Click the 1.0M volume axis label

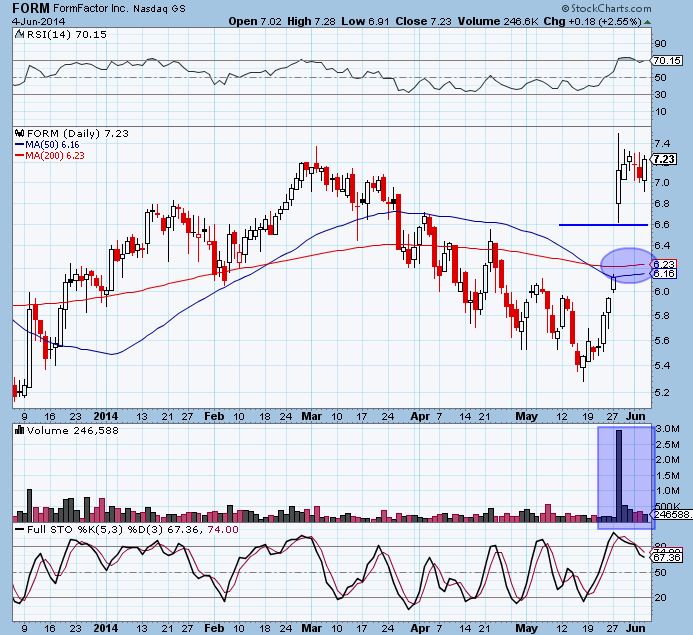[667, 491]
